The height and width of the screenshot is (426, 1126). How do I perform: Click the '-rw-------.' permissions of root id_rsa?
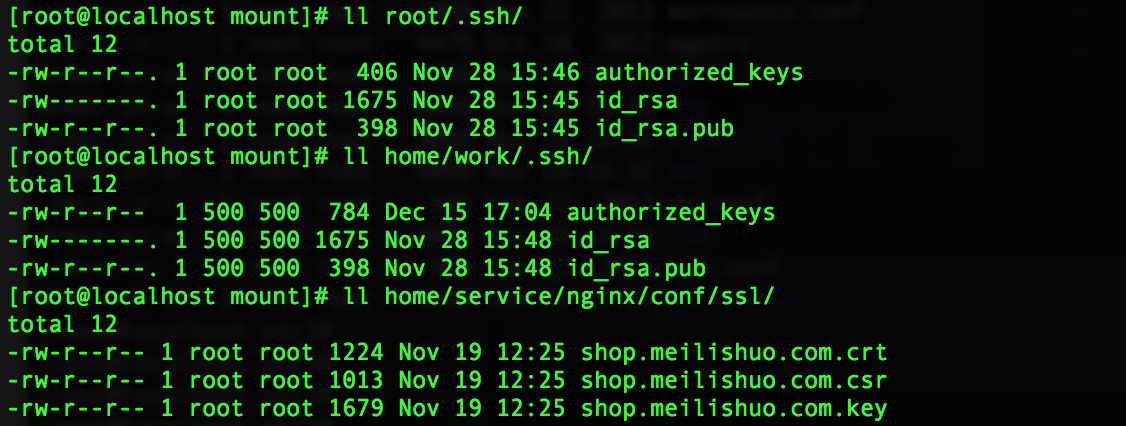pyautogui.click(x=83, y=101)
